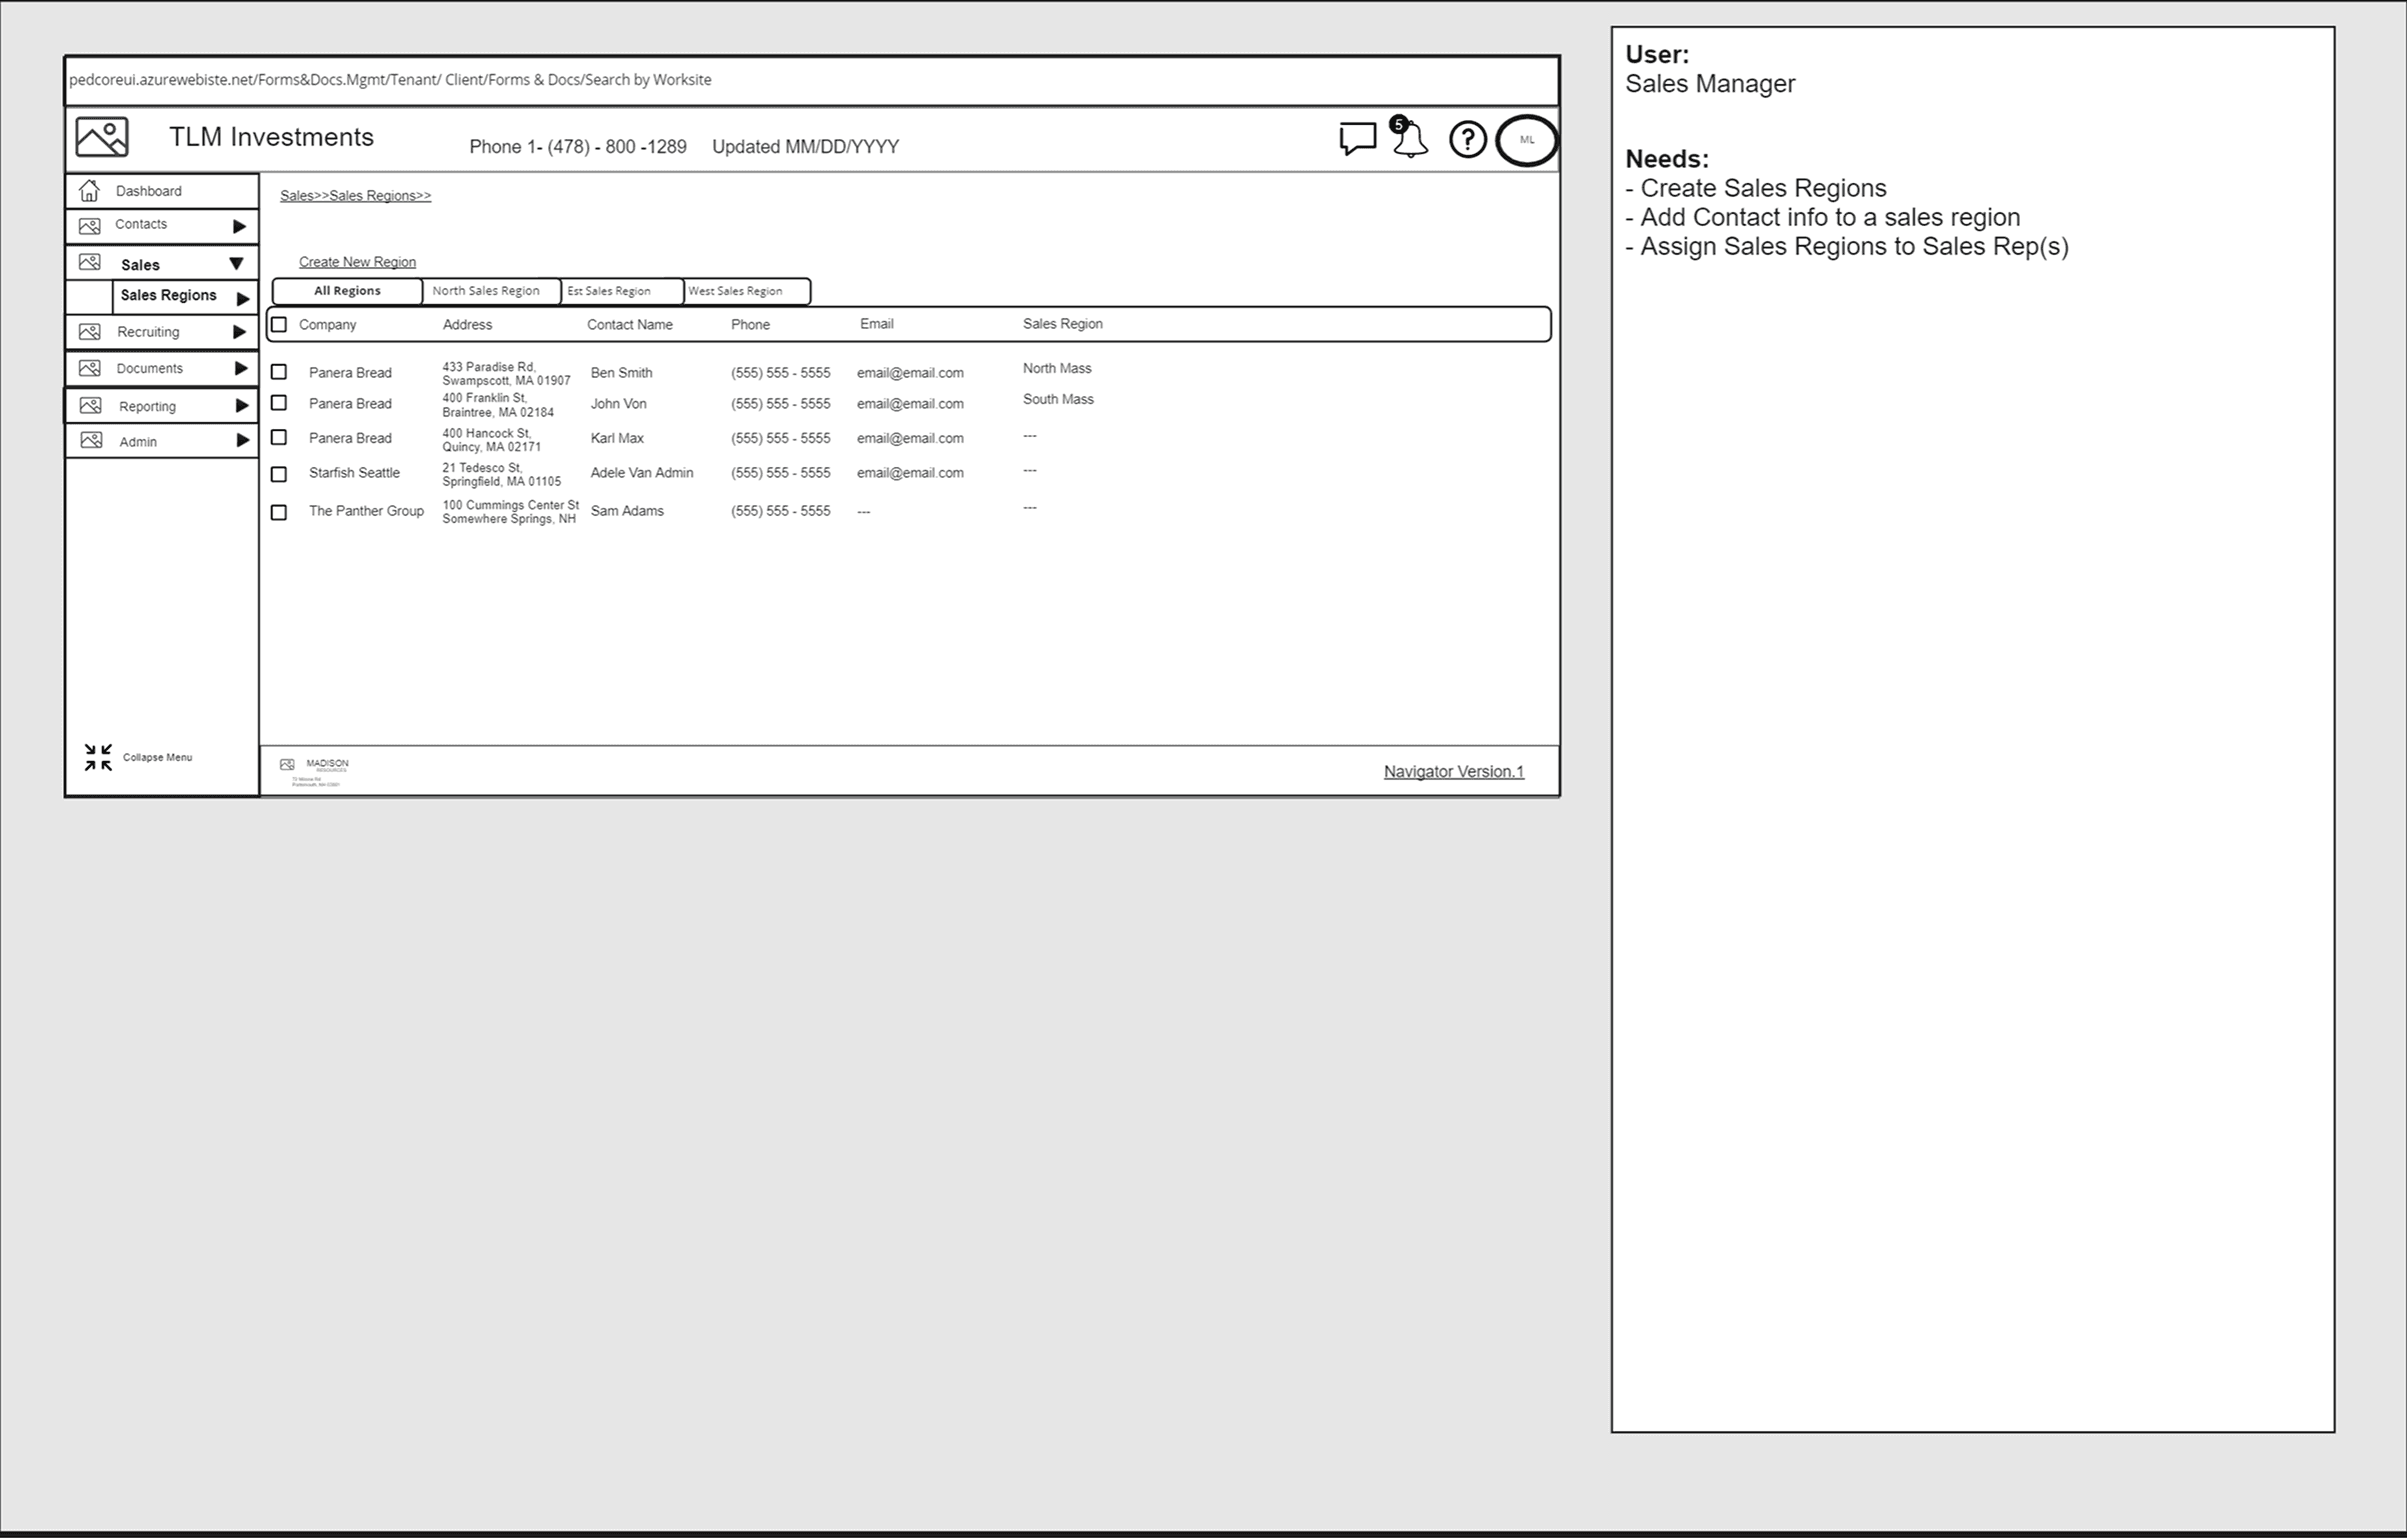Image resolution: width=2407 pixels, height=1538 pixels.
Task: Open the Sales Regions submenu item
Action: (168, 296)
